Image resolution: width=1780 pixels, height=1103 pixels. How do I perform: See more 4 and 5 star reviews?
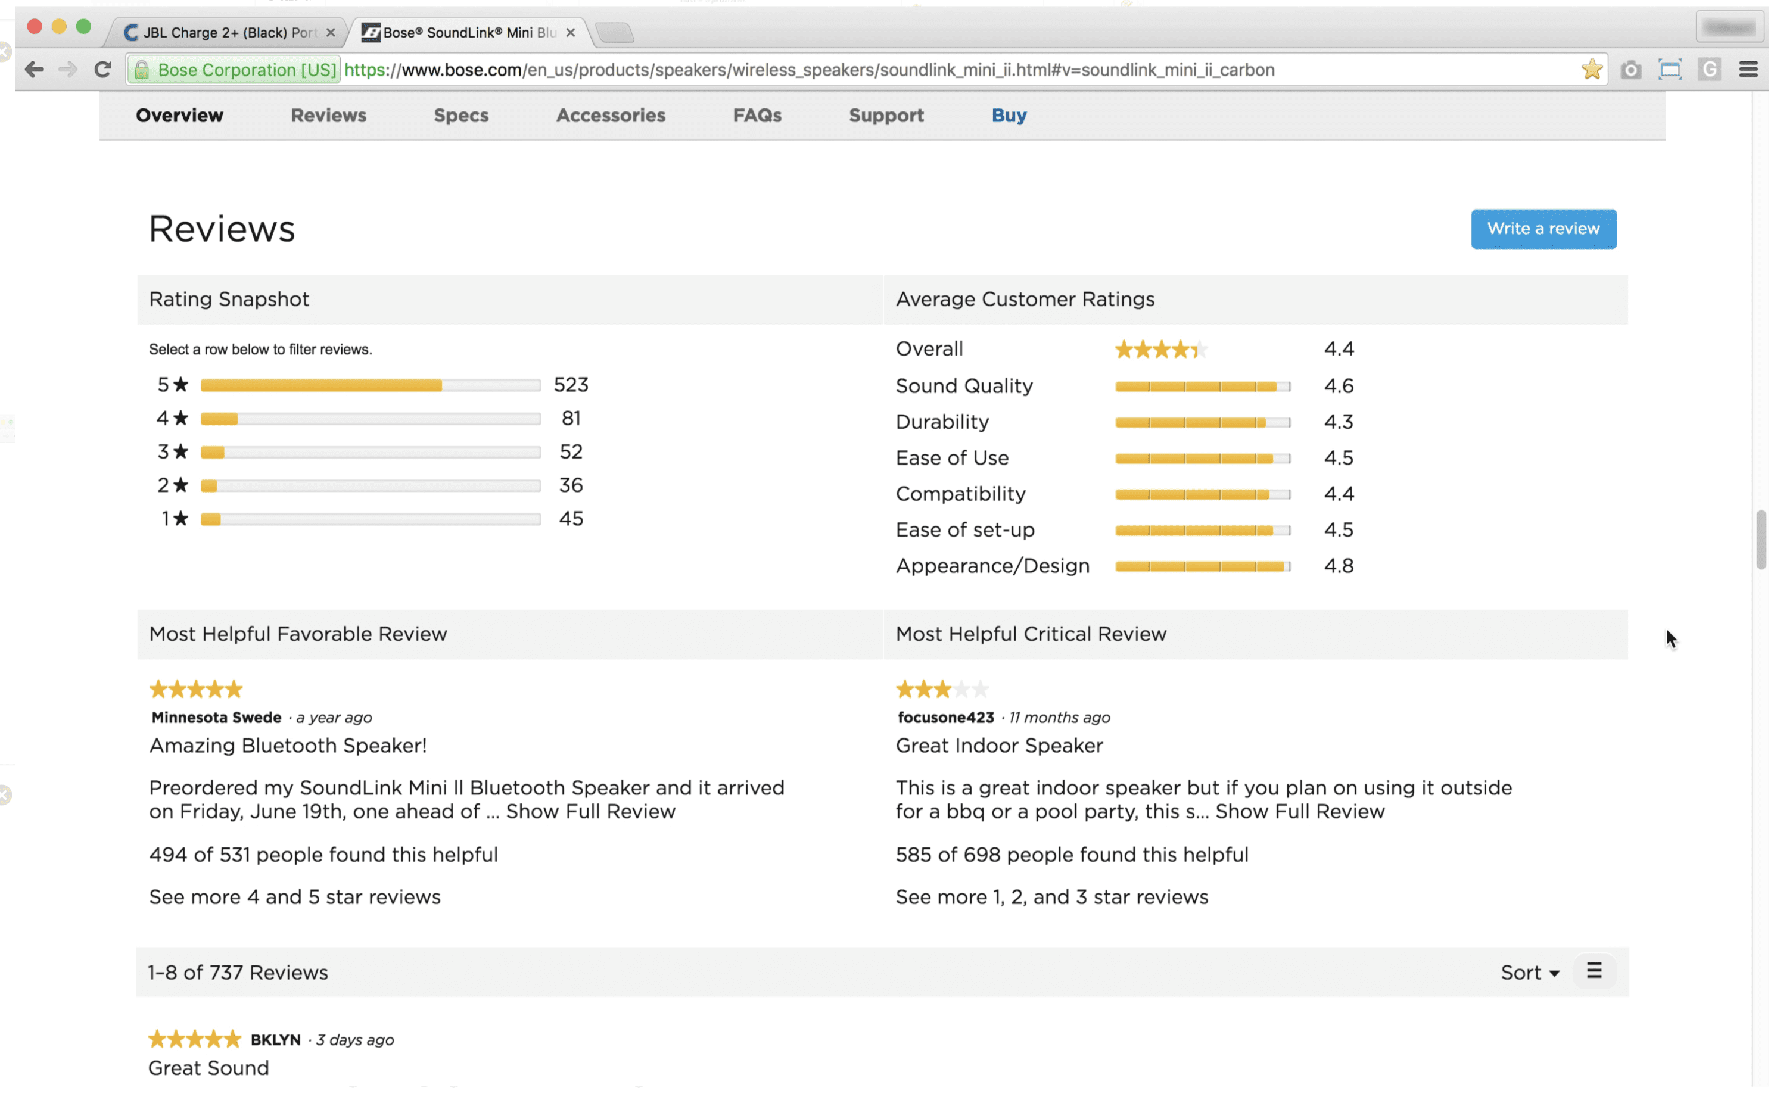point(295,897)
